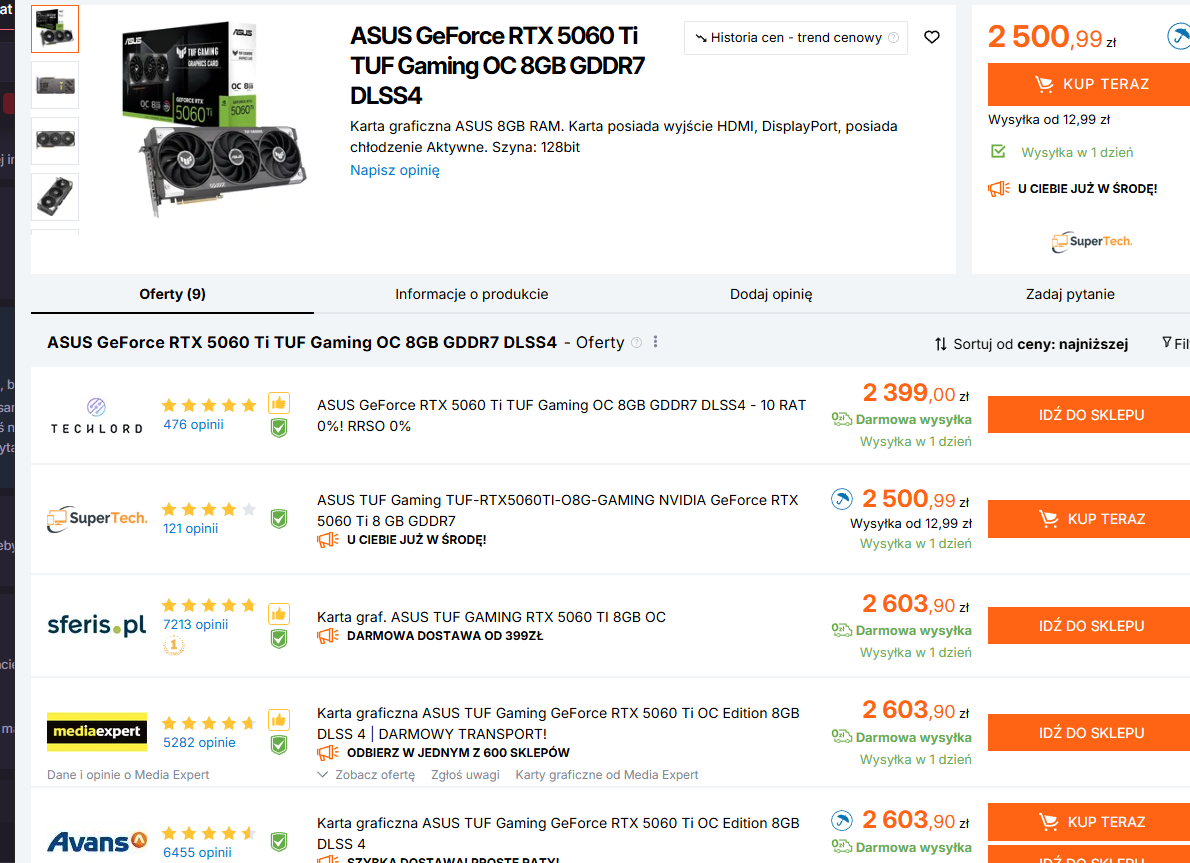Click the Techlord thumbs-up recommendation badge
1190x863 pixels.
point(278,403)
